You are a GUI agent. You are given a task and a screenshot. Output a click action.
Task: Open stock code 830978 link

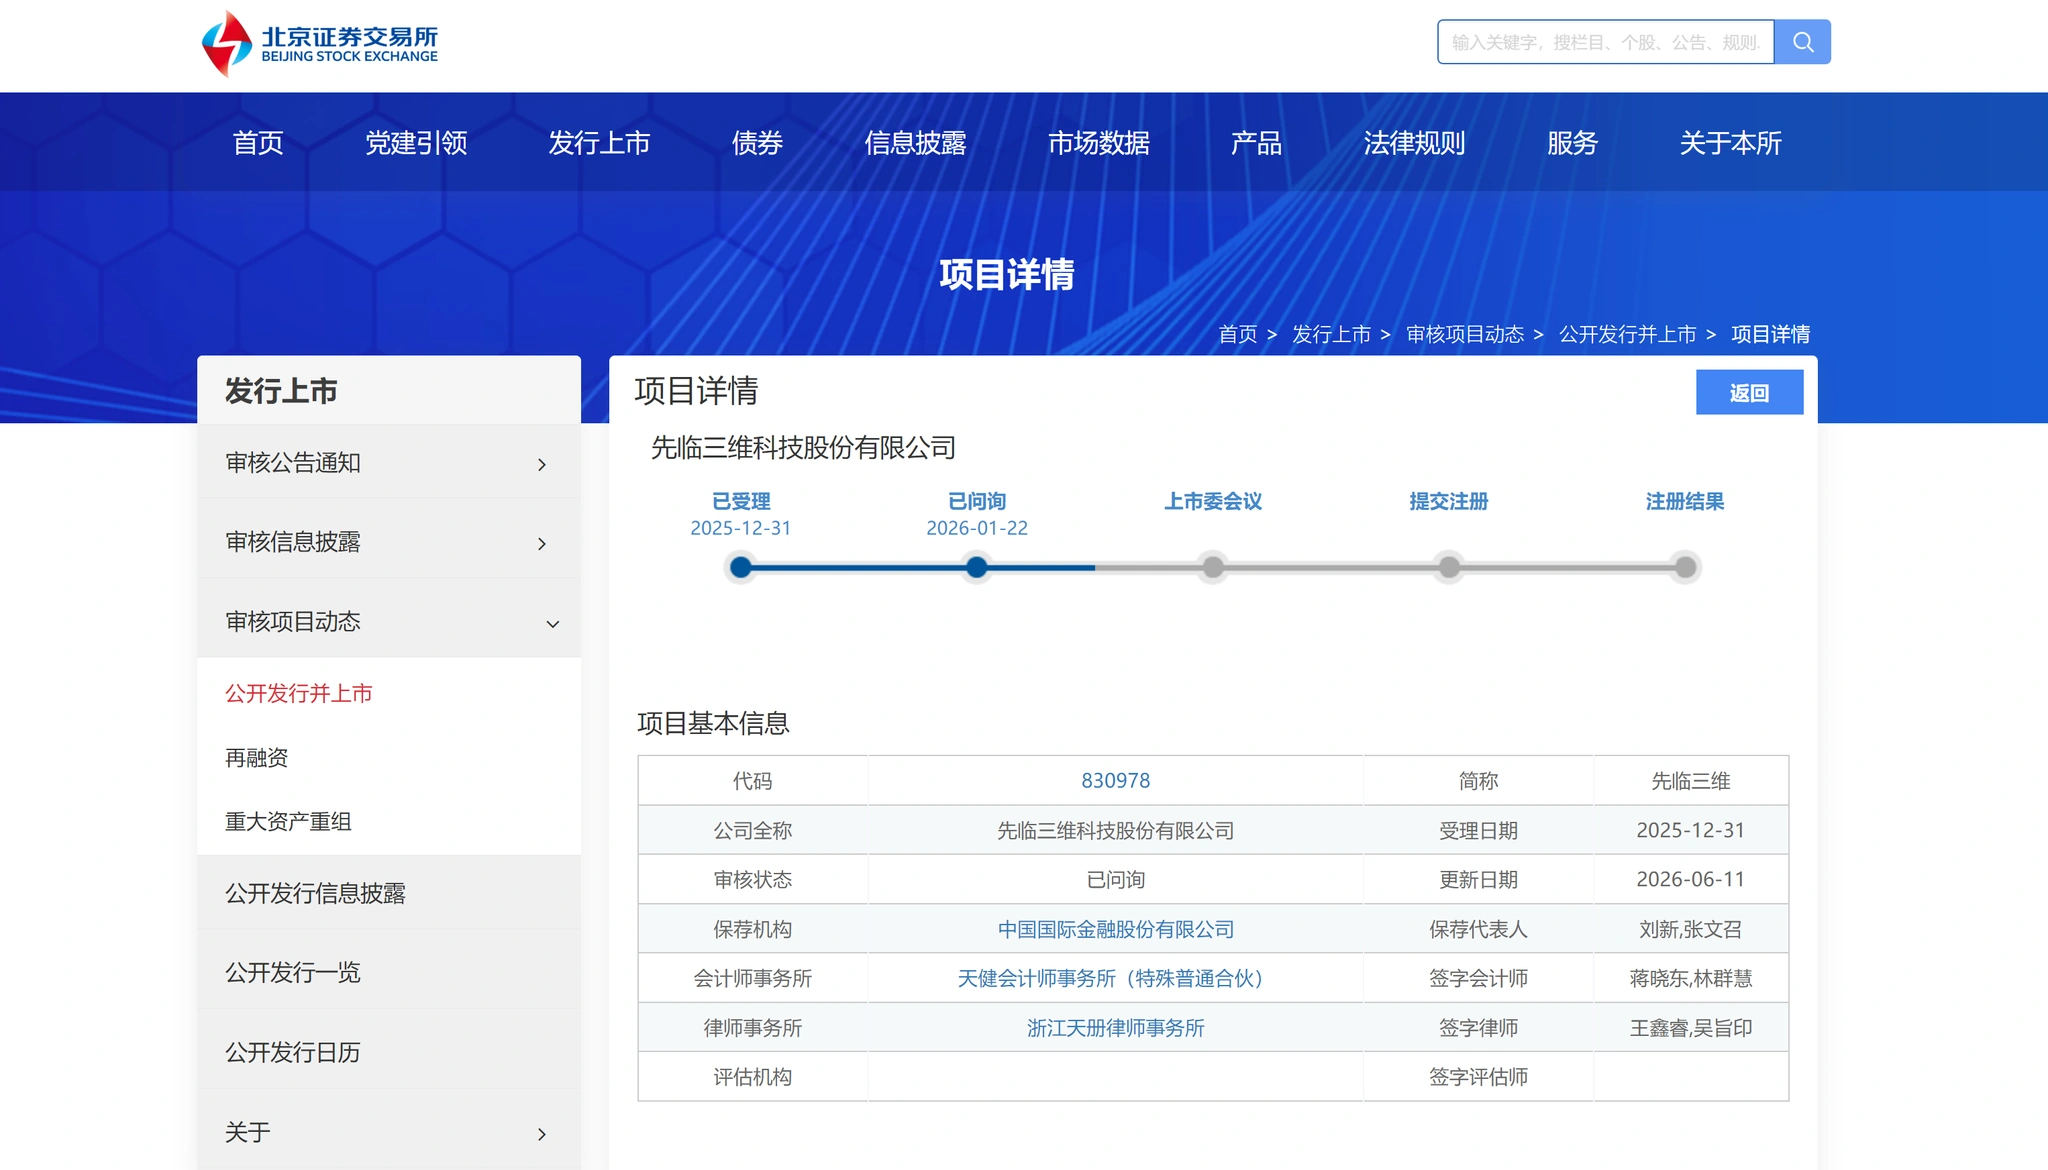(x=1115, y=780)
